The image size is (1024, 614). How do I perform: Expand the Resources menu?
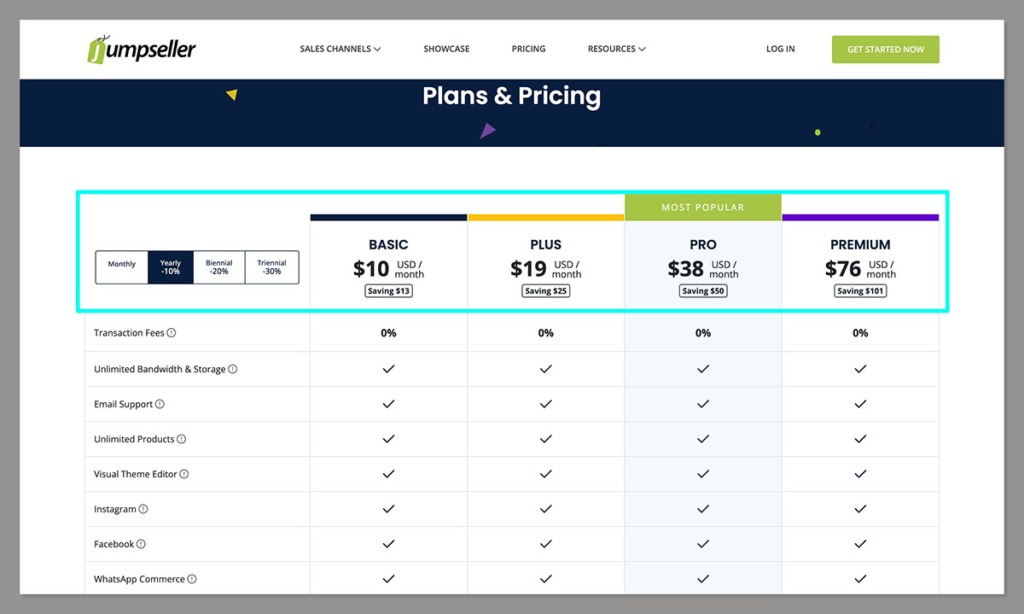(x=616, y=48)
